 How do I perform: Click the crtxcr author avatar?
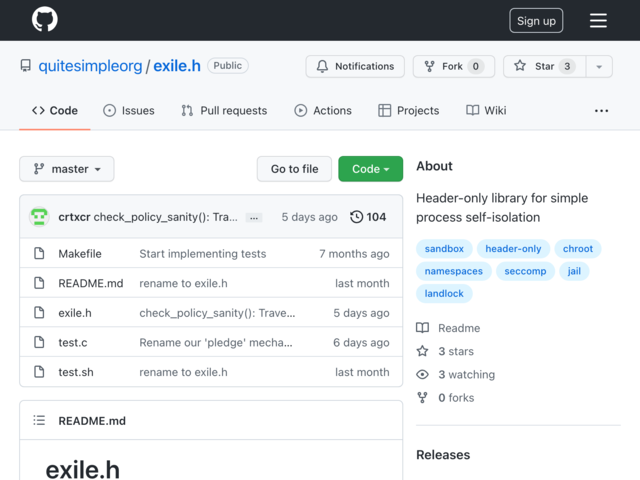[x=39, y=217]
